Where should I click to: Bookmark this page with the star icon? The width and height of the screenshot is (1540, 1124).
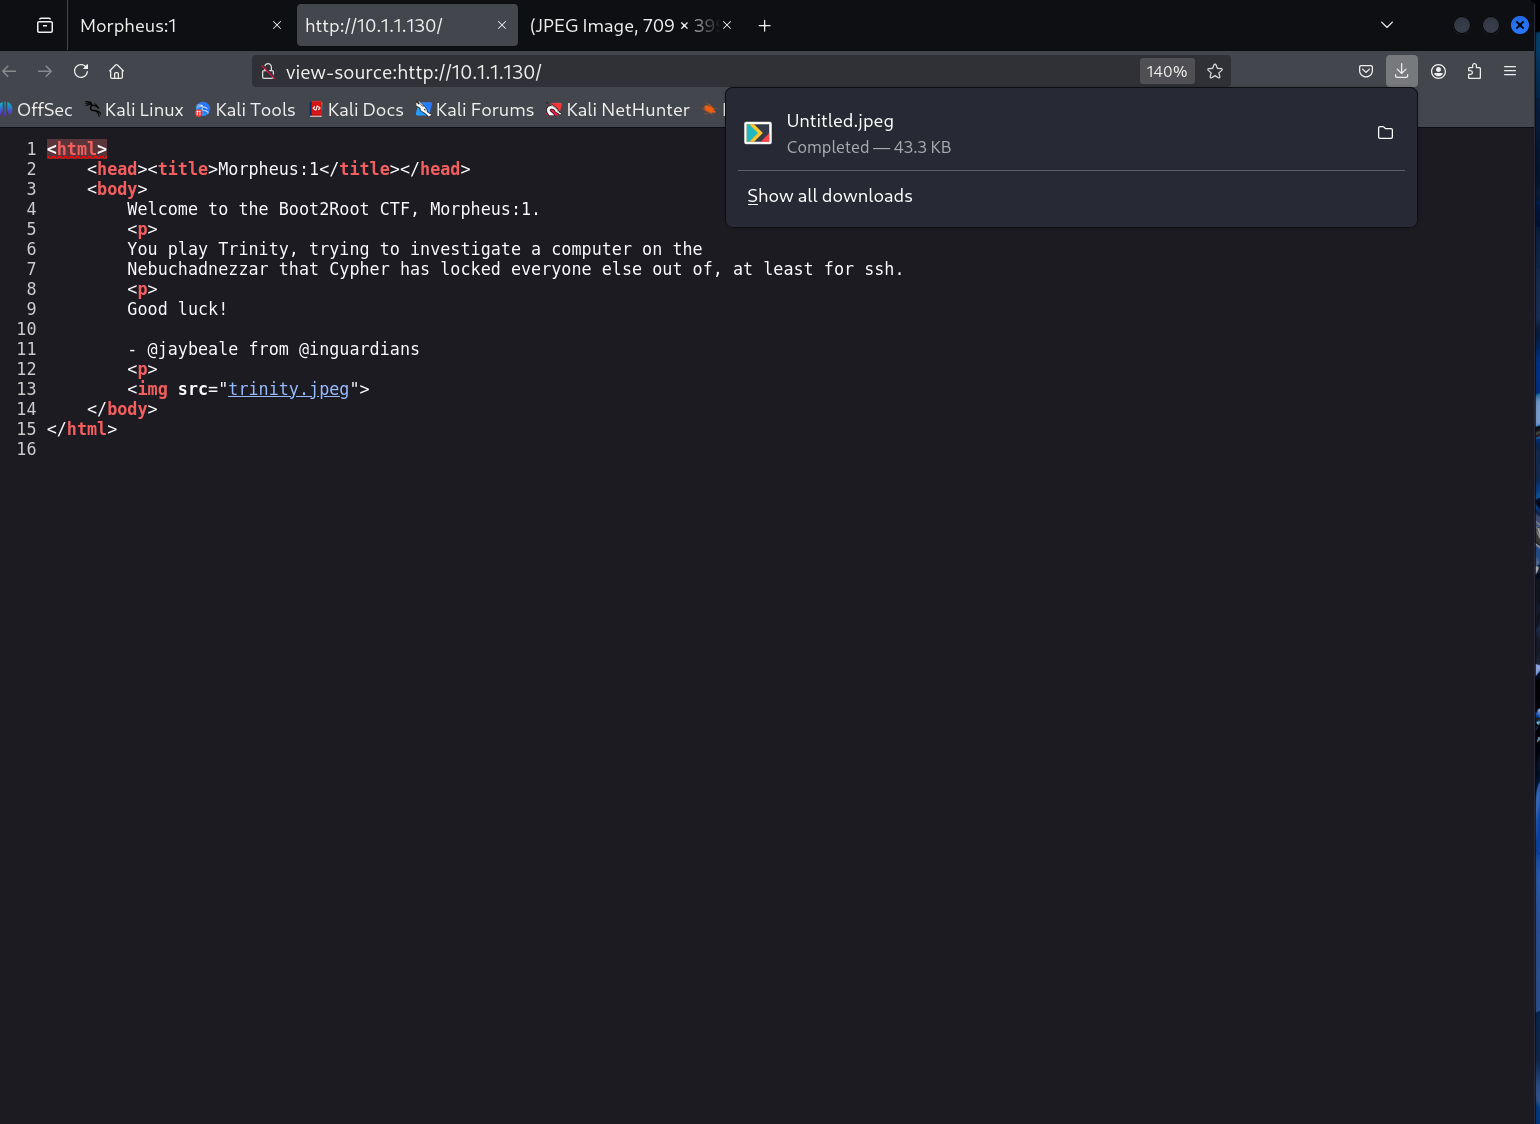pyautogui.click(x=1215, y=71)
